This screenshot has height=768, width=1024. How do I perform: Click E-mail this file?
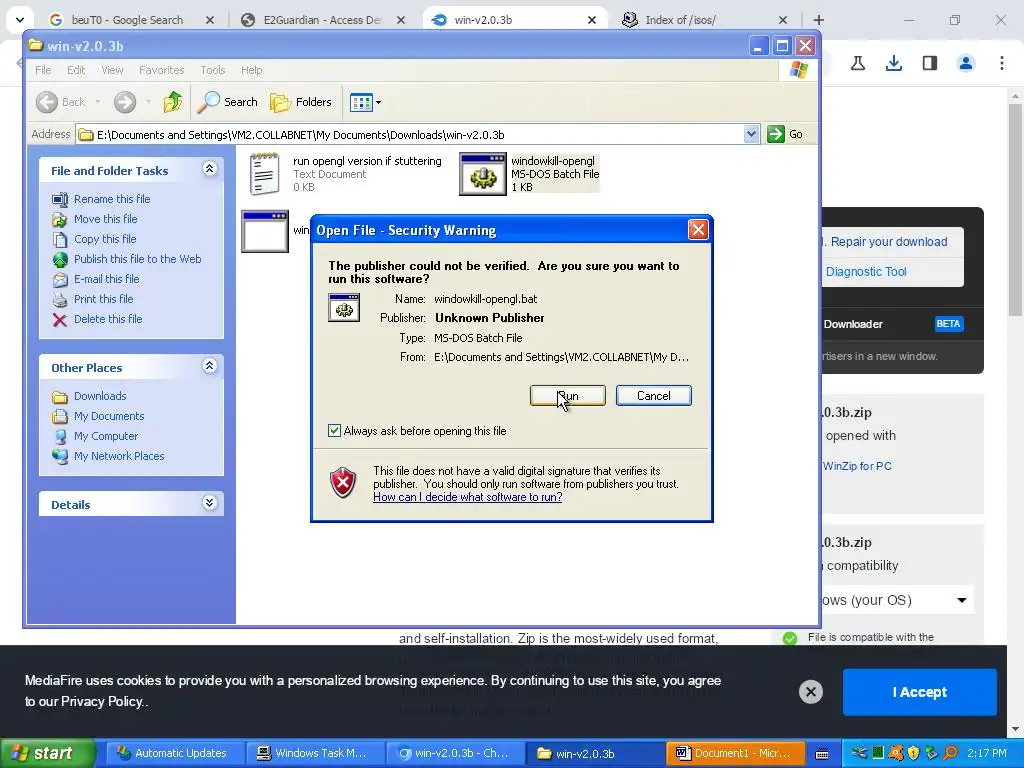[106, 279]
